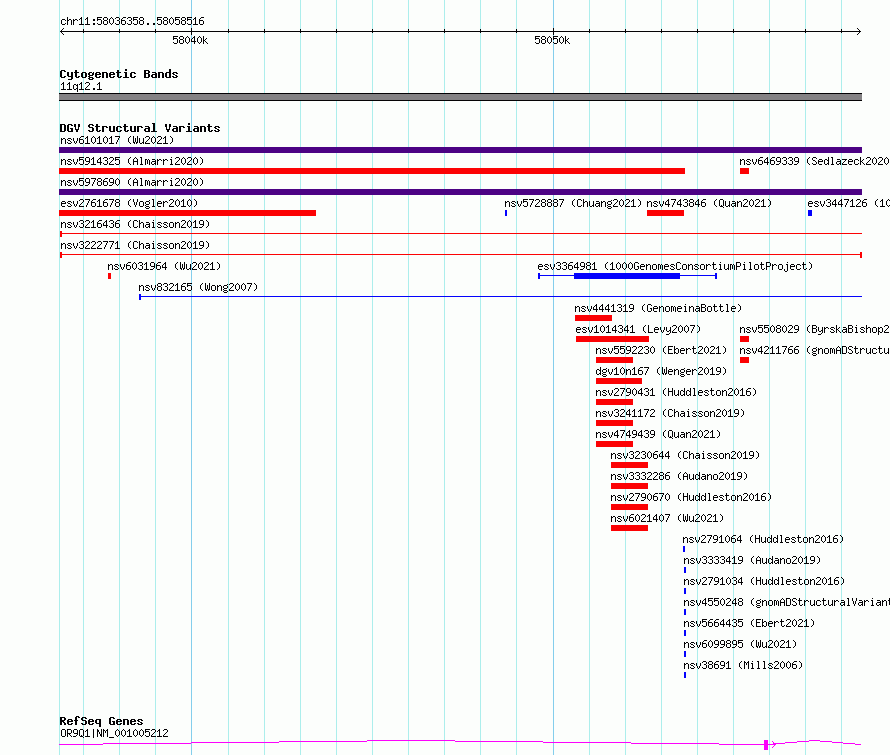
Task: Click the nsv6101017 (Wu2021) variant label
Action: click(x=117, y=140)
